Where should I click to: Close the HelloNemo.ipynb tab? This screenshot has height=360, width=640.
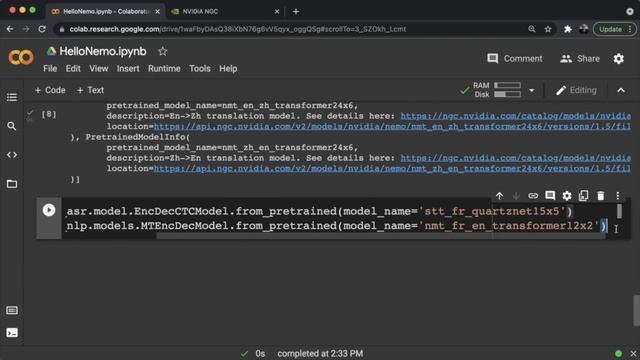[x=158, y=11]
